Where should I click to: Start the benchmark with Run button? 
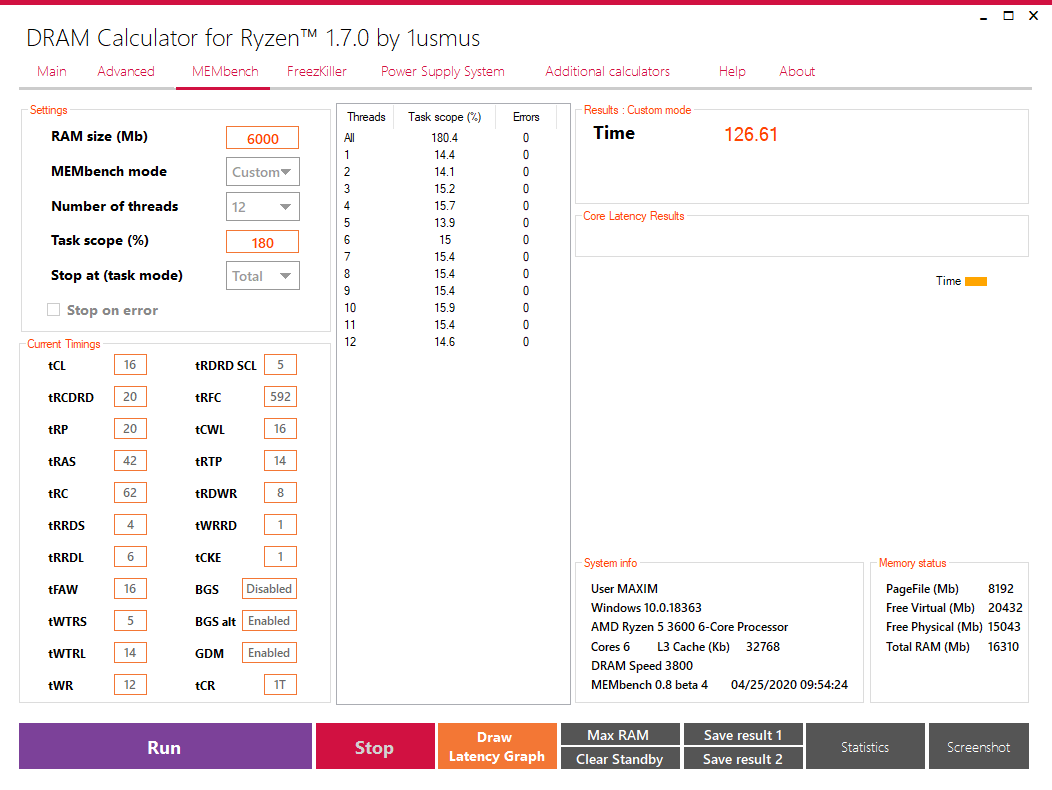(x=165, y=746)
